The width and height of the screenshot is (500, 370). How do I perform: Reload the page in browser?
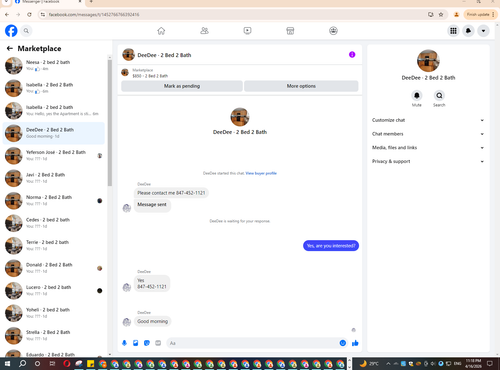coord(29,15)
